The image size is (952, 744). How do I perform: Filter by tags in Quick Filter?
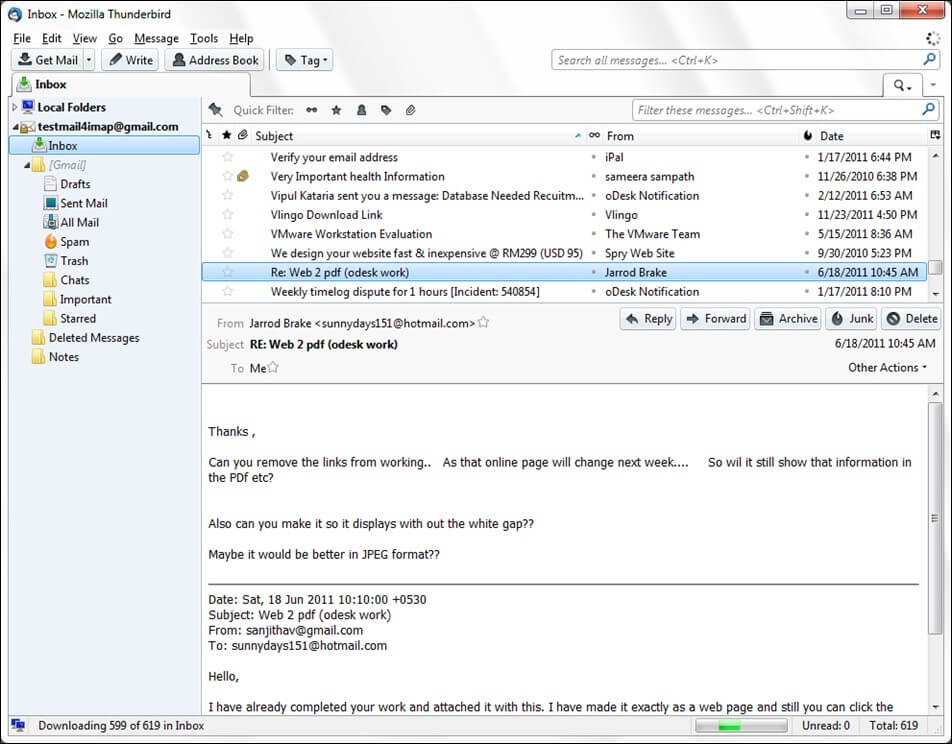(x=386, y=110)
